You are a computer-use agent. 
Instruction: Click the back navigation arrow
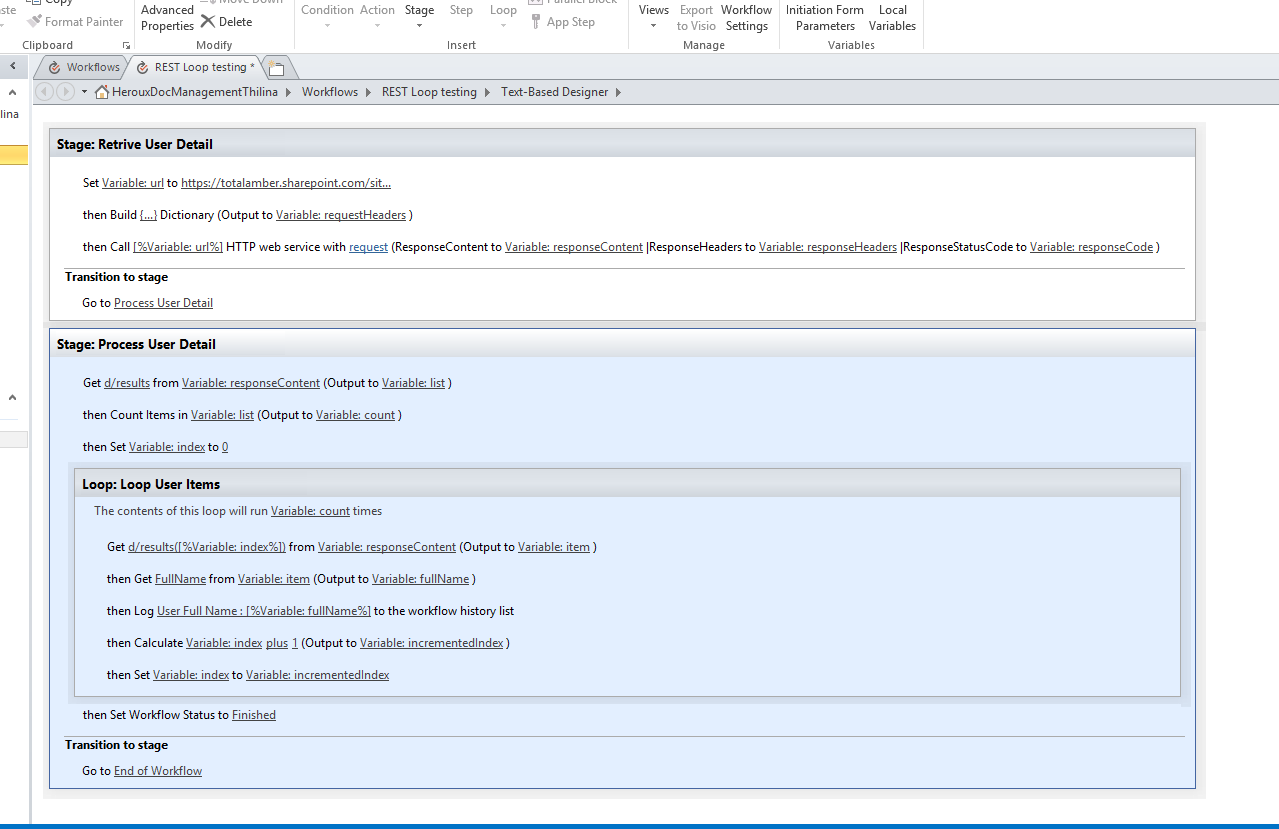(x=44, y=91)
